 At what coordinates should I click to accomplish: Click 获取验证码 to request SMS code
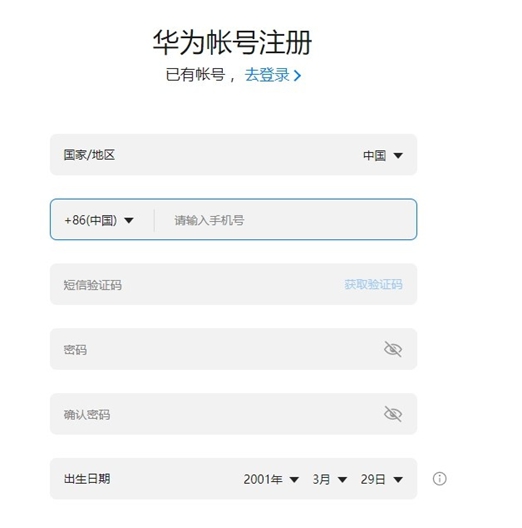pyautogui.click(x=373, y=285)
